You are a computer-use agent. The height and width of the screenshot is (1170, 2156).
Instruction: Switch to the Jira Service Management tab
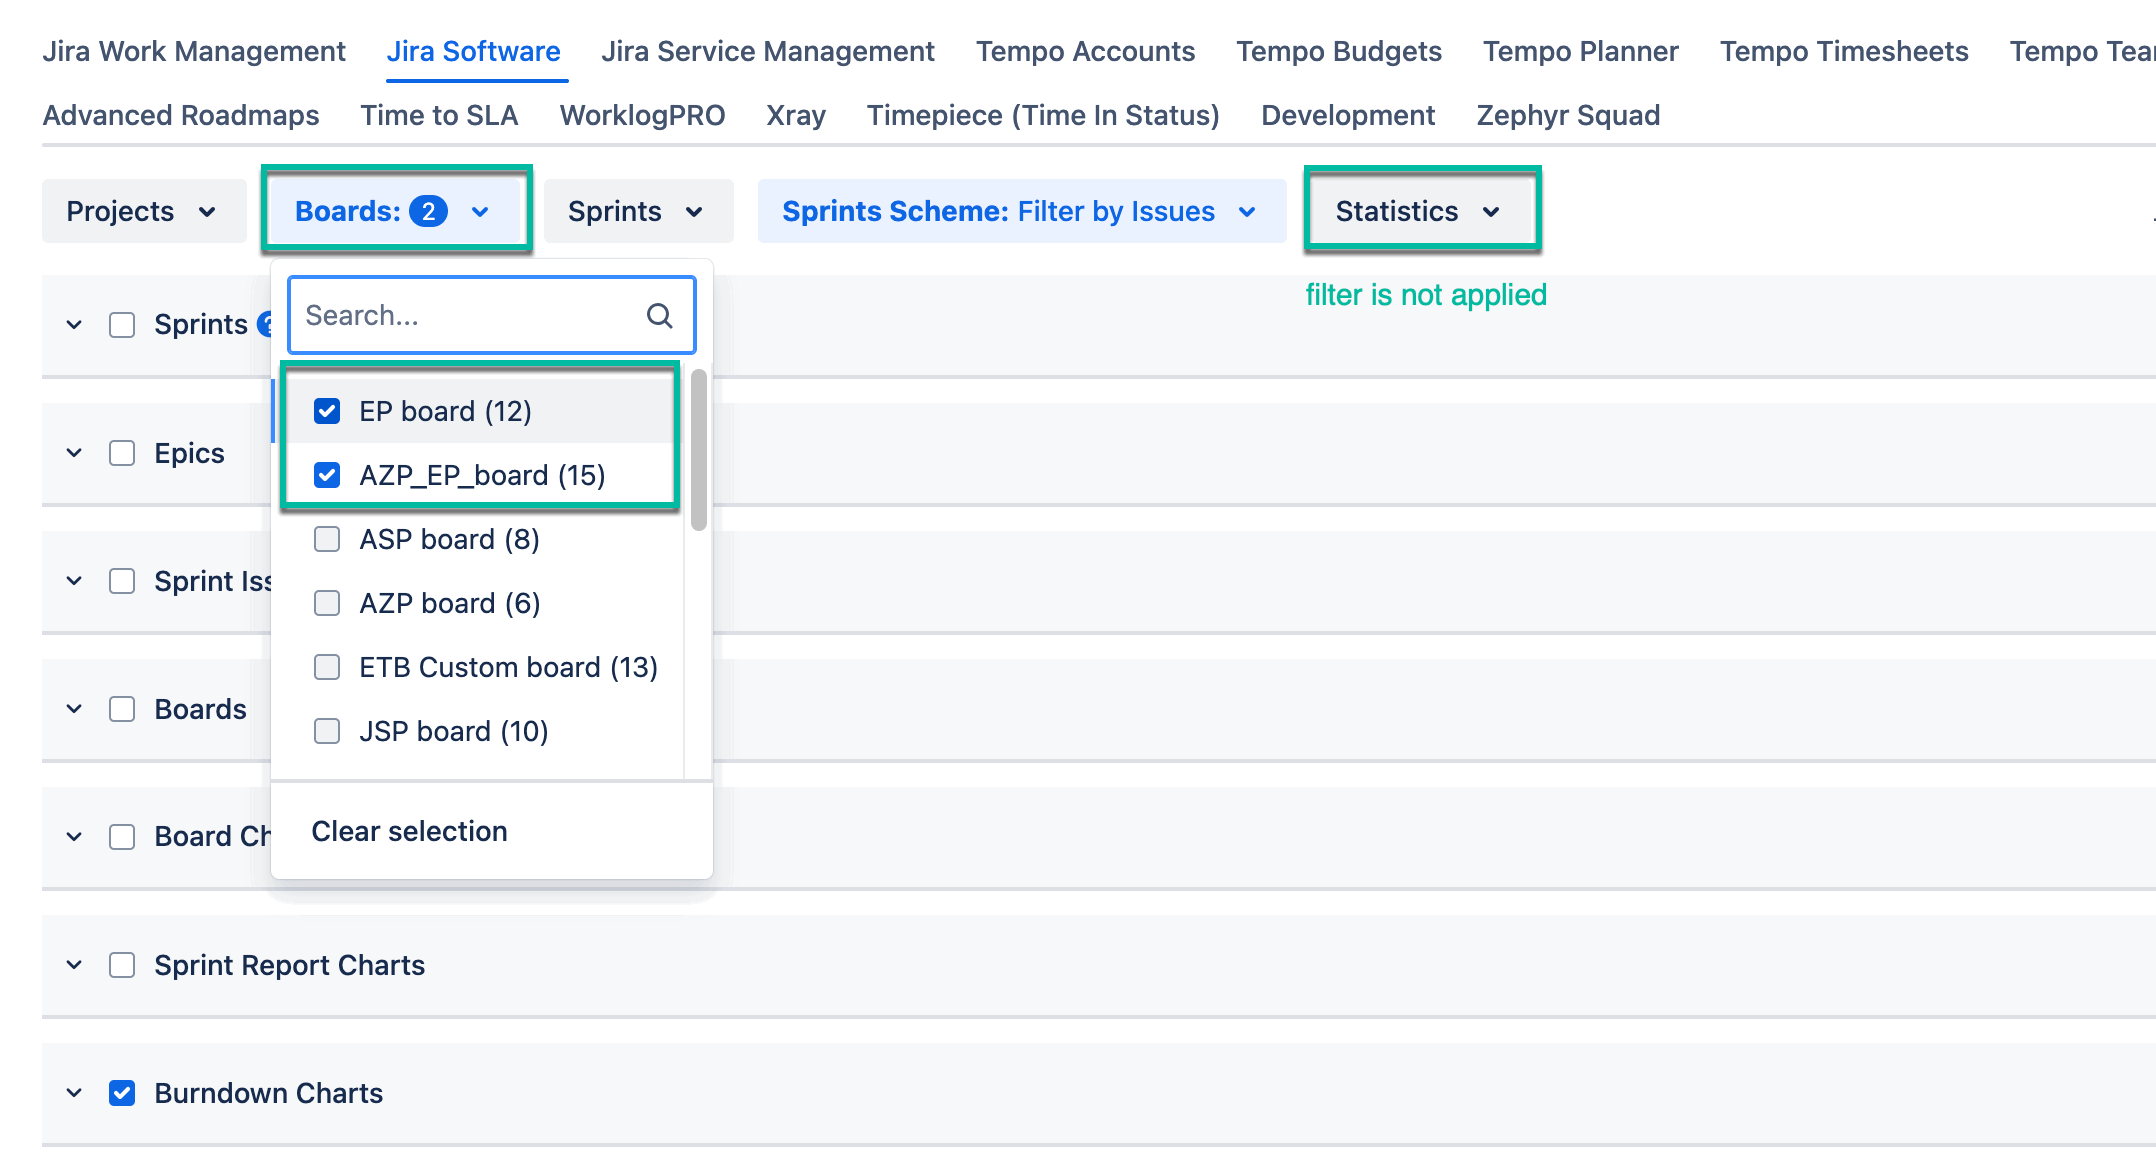tap(767, 52)
